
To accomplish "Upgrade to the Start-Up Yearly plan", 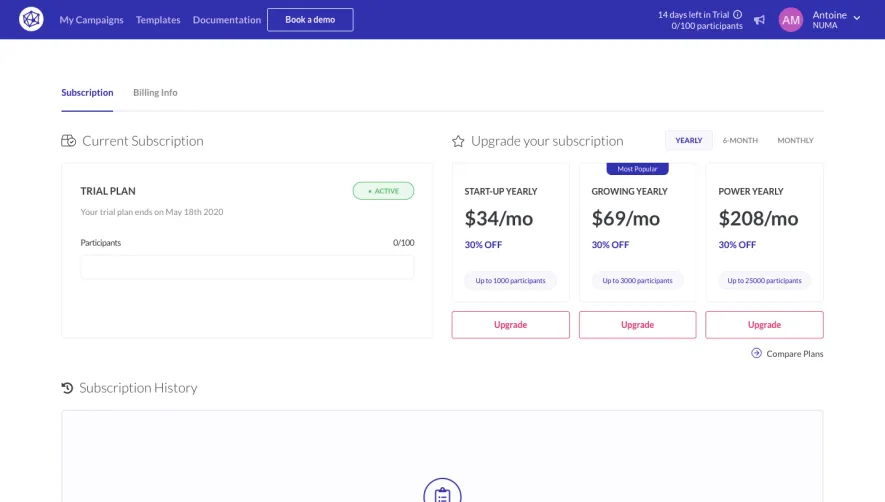I will [510, 325].
